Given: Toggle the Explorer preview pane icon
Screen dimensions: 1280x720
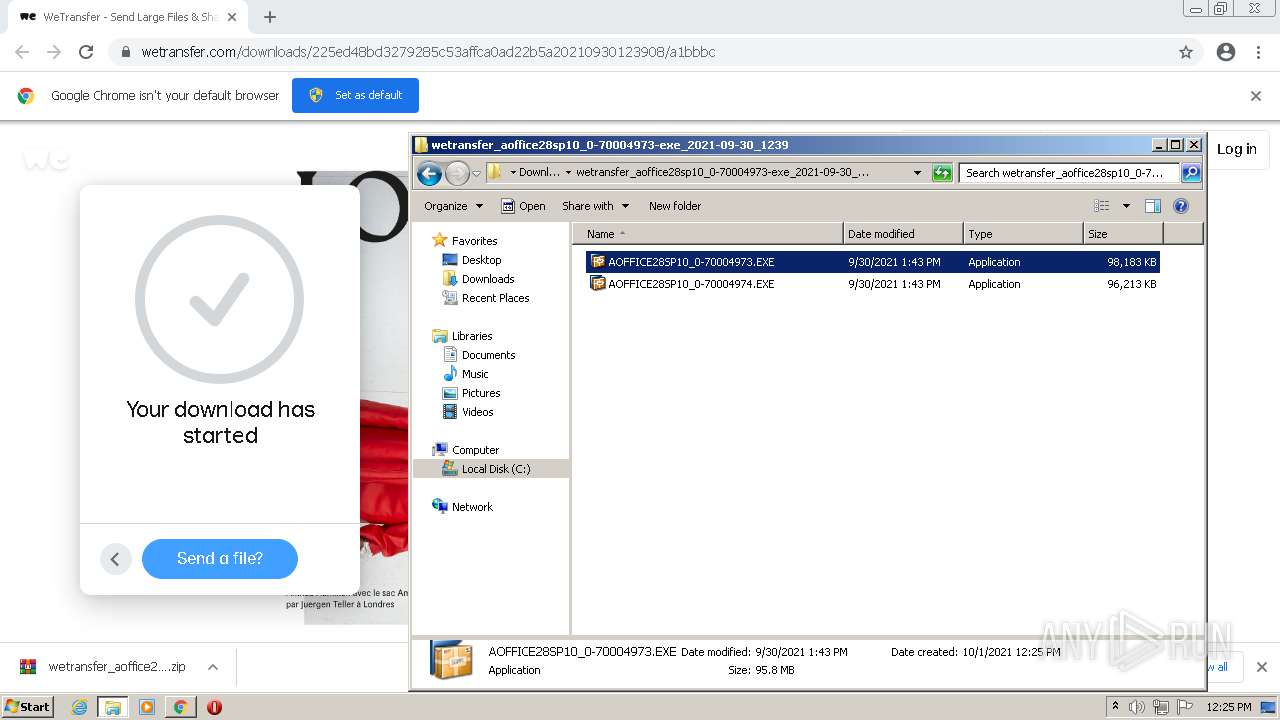Looking at the screenshot, I should pos(1153,206).
